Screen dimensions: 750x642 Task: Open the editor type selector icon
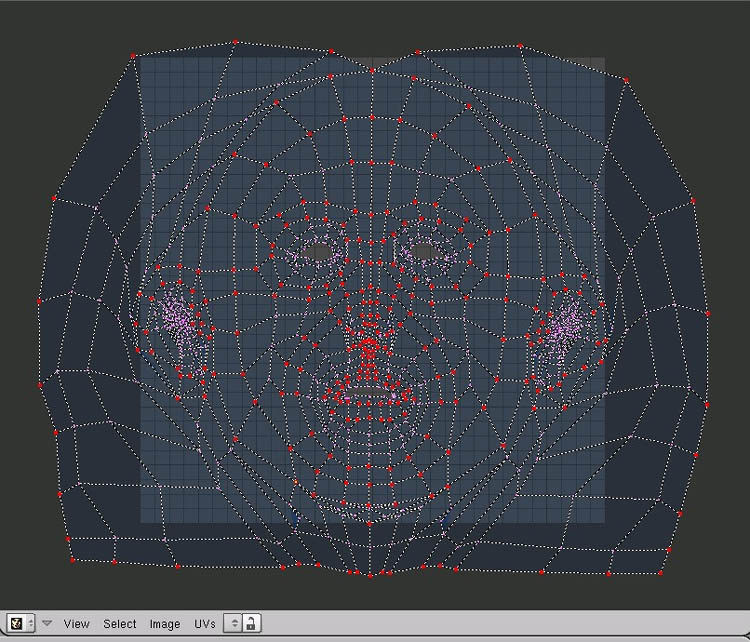tap(17, 624)
